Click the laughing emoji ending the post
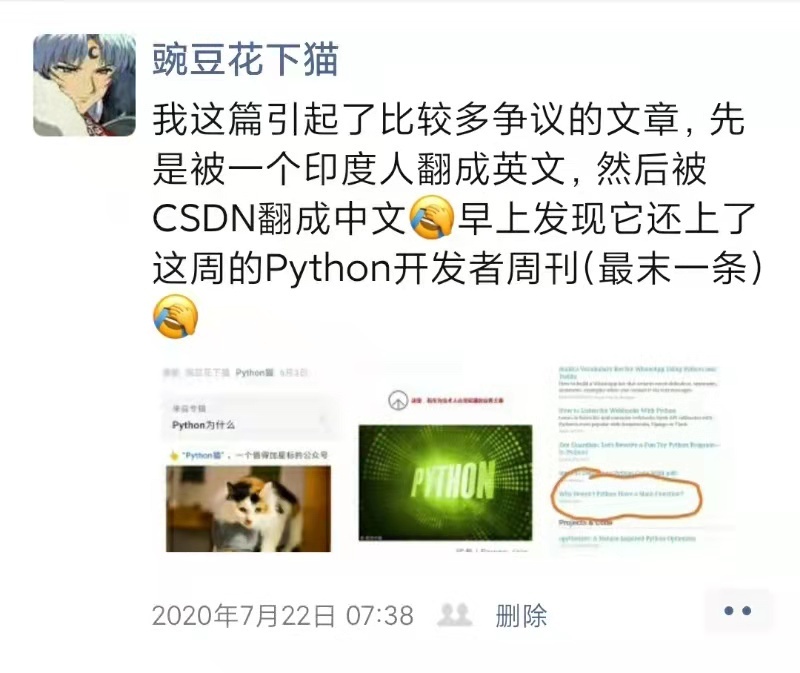Viewport: 800px width, 673px height. [x=176, y=316]
